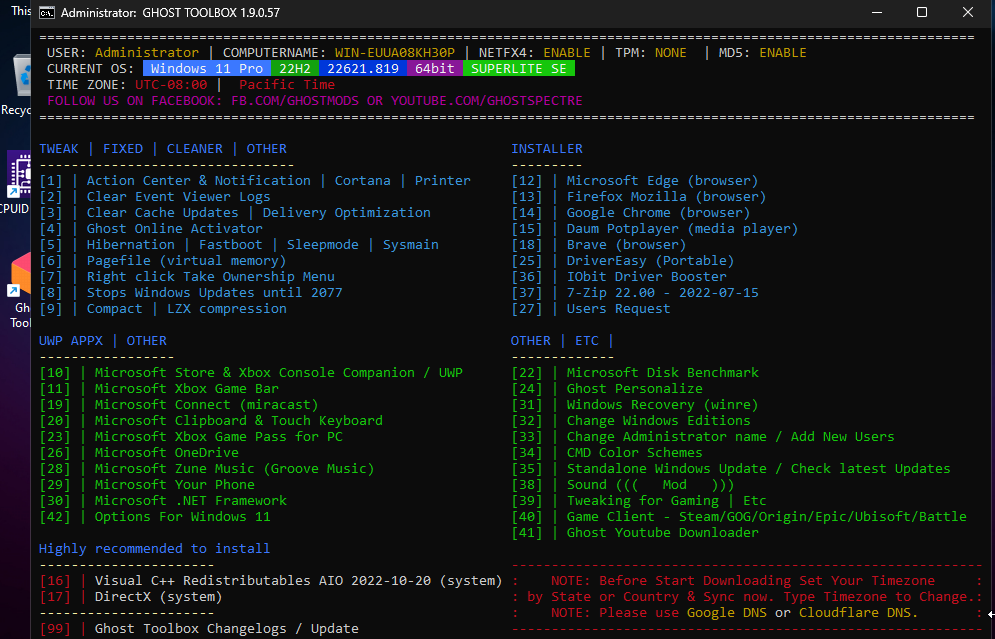Click the Windows 11 Pro label

(207, 69)
